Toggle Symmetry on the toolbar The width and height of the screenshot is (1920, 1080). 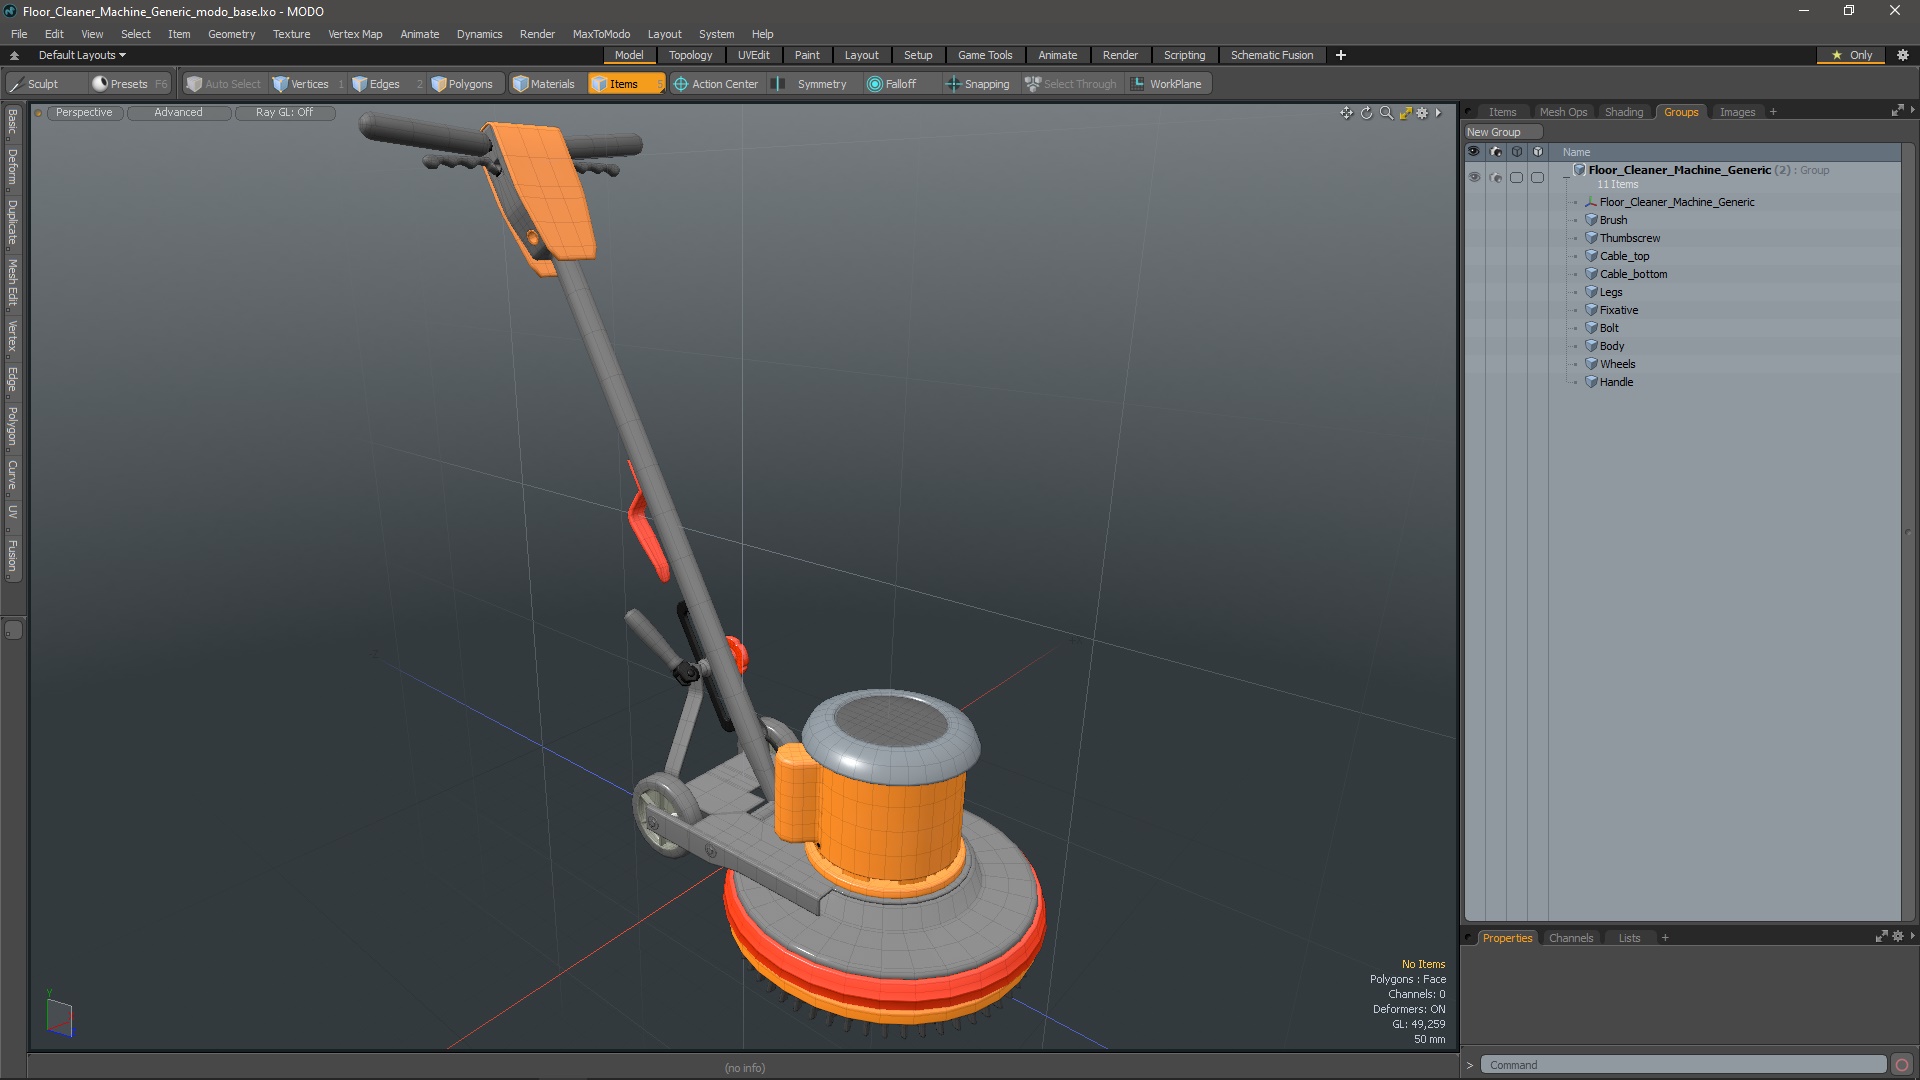[x=812, y=84]
